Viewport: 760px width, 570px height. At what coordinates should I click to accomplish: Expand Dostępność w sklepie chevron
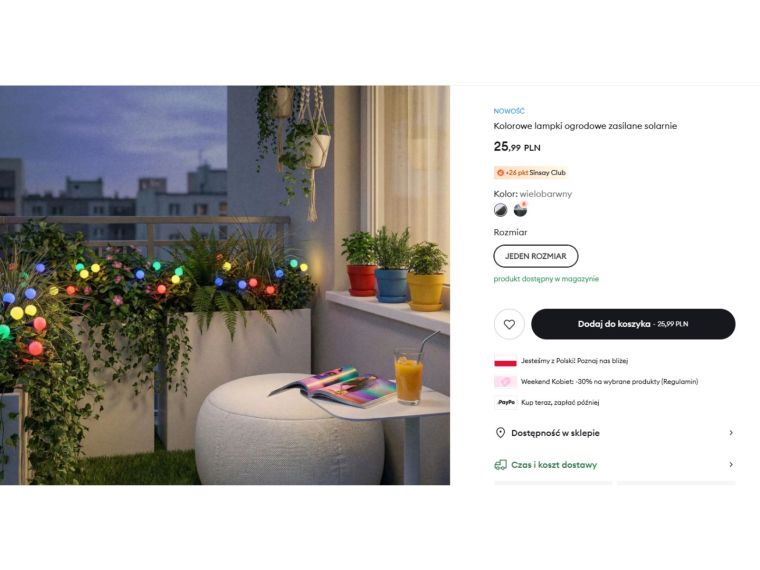tap(731, 433)
